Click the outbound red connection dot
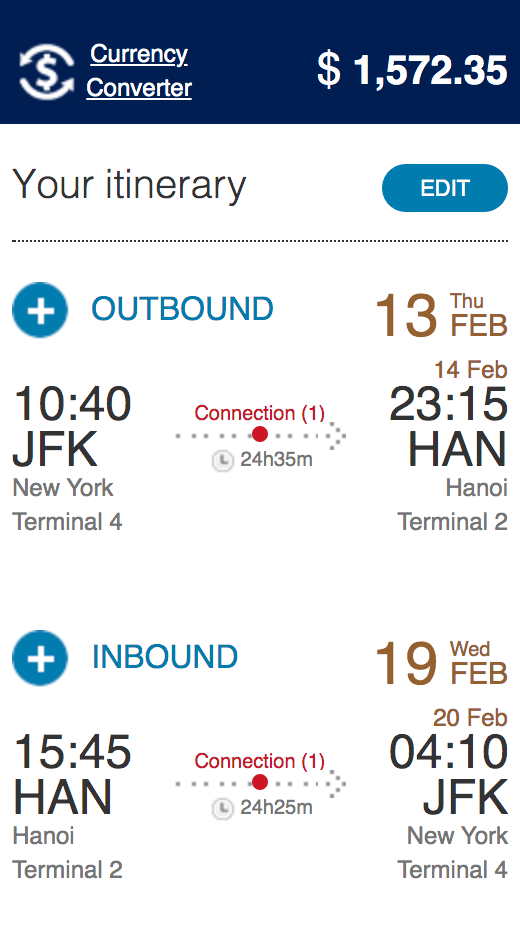Image resolution: width=520 pixels, height=946 pixels. coord(260,434)
